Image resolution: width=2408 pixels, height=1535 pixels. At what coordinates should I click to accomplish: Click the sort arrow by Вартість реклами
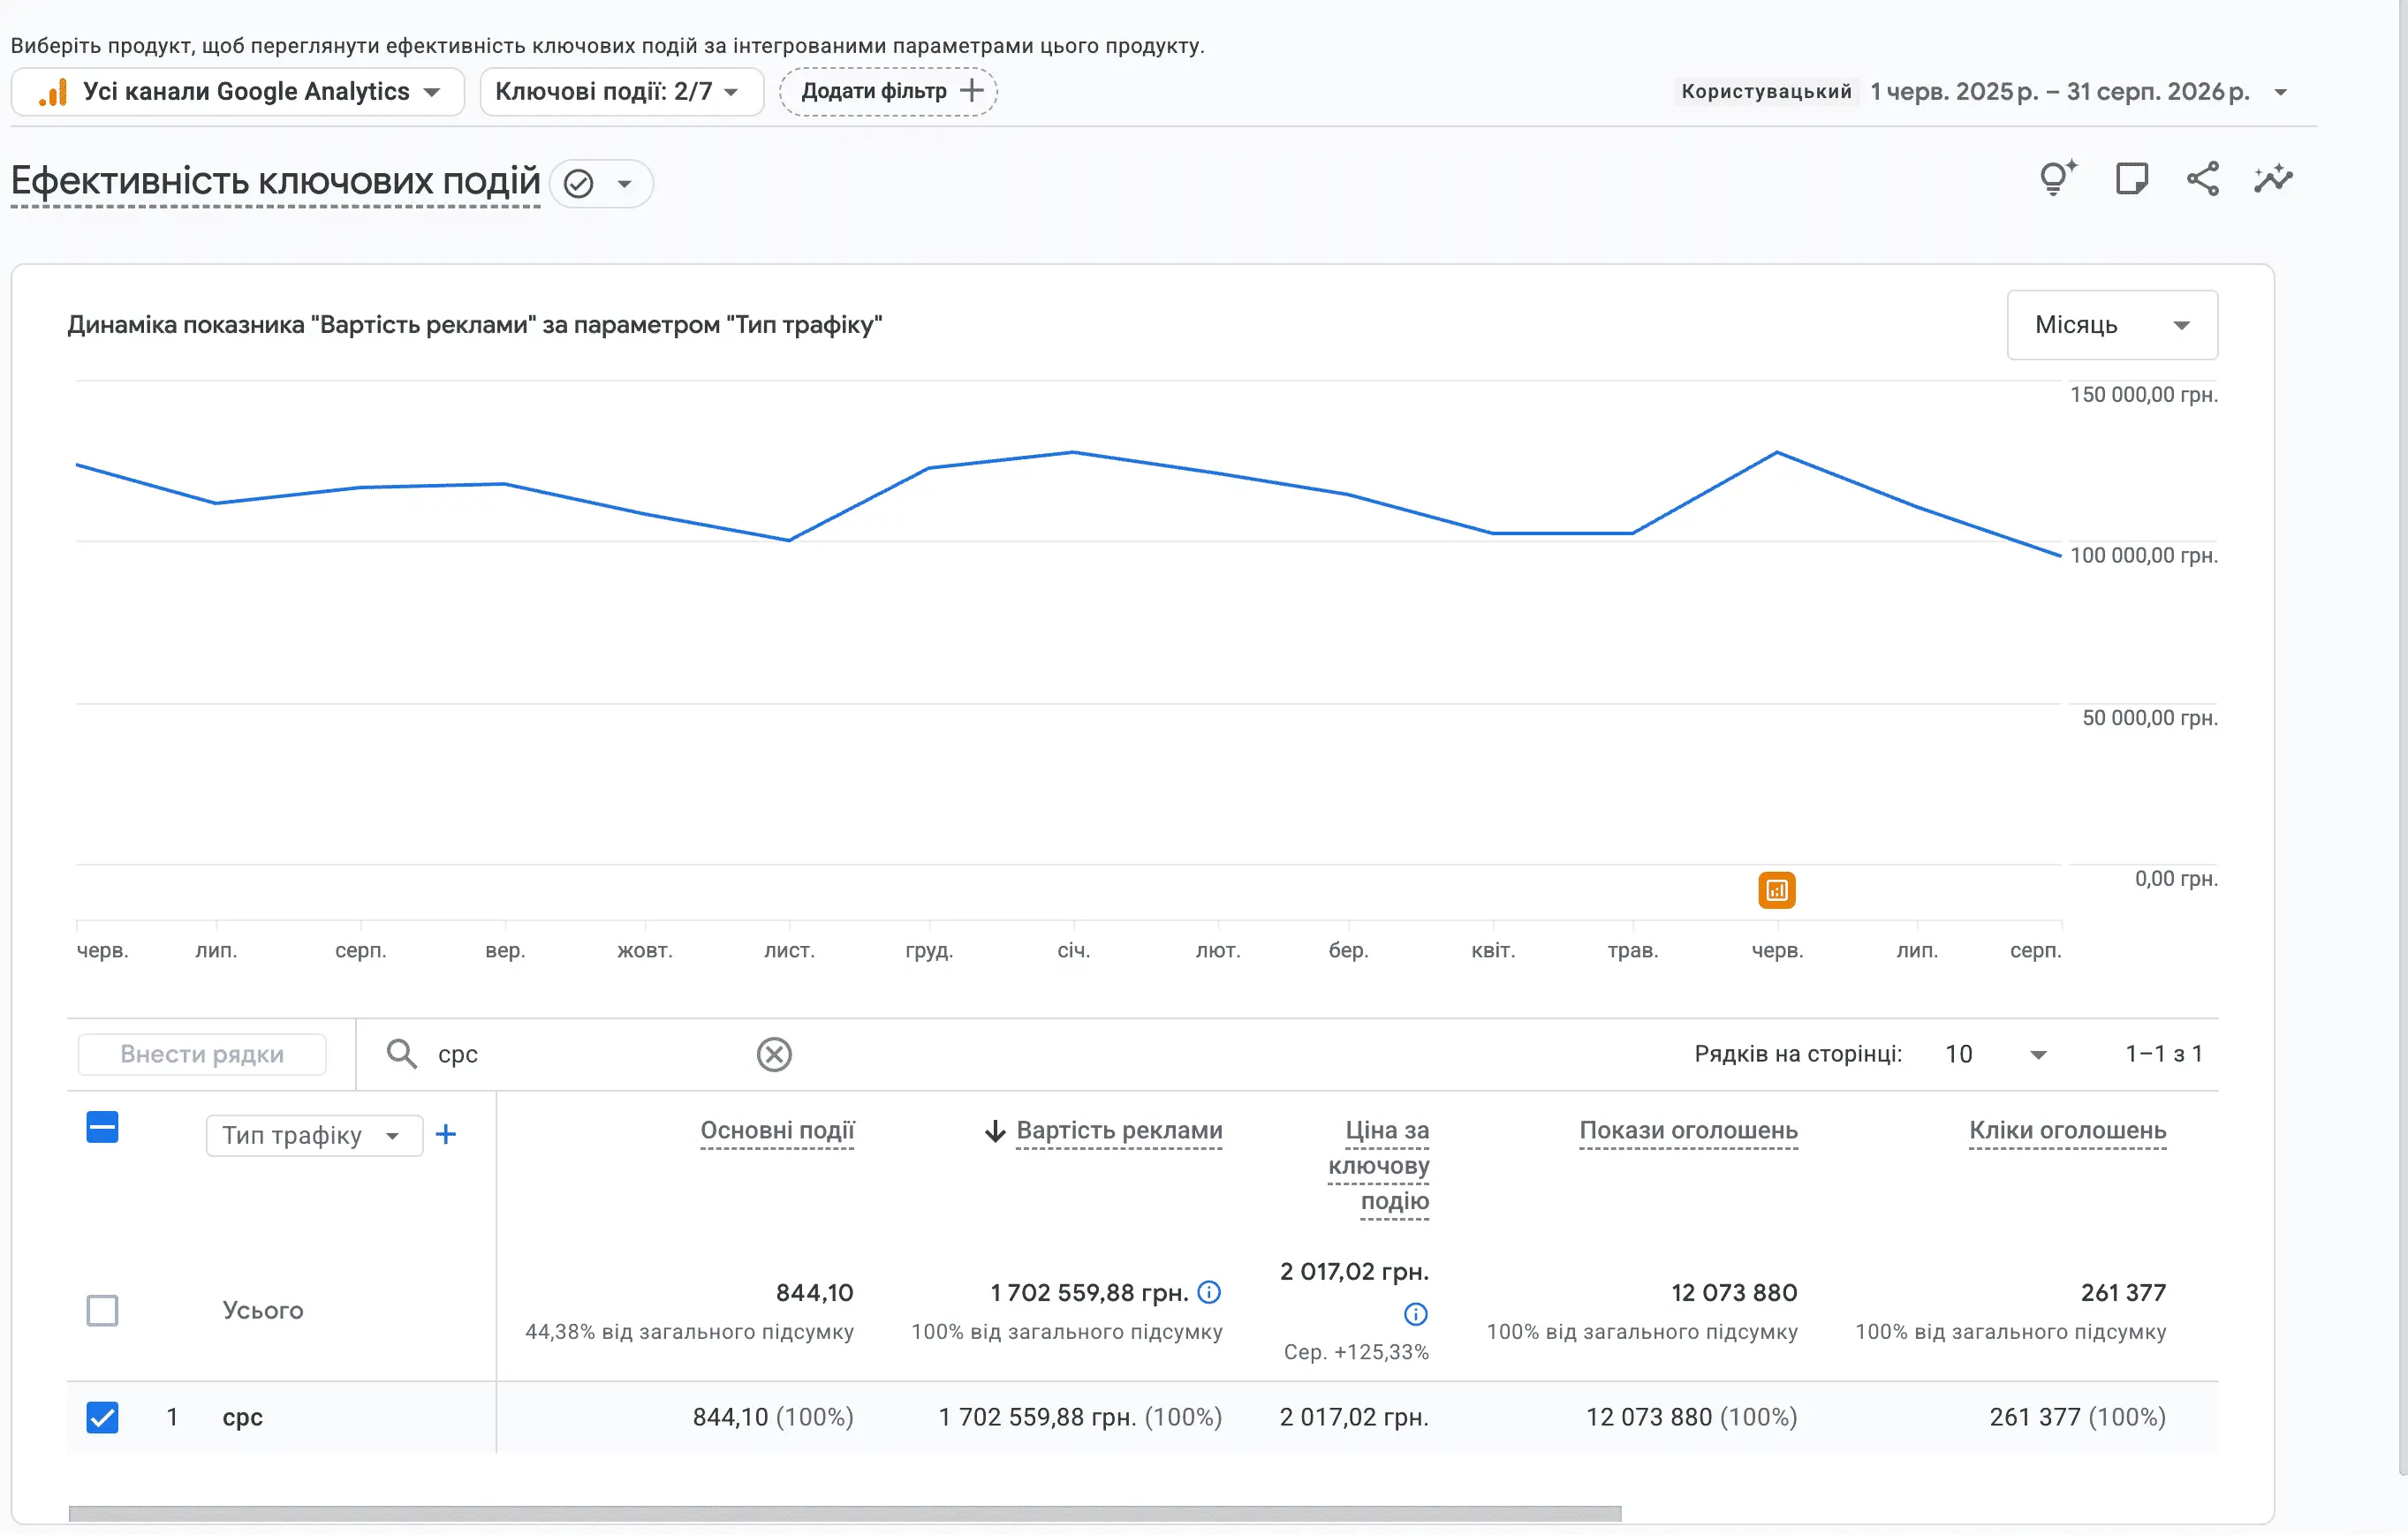(994, 1131)
